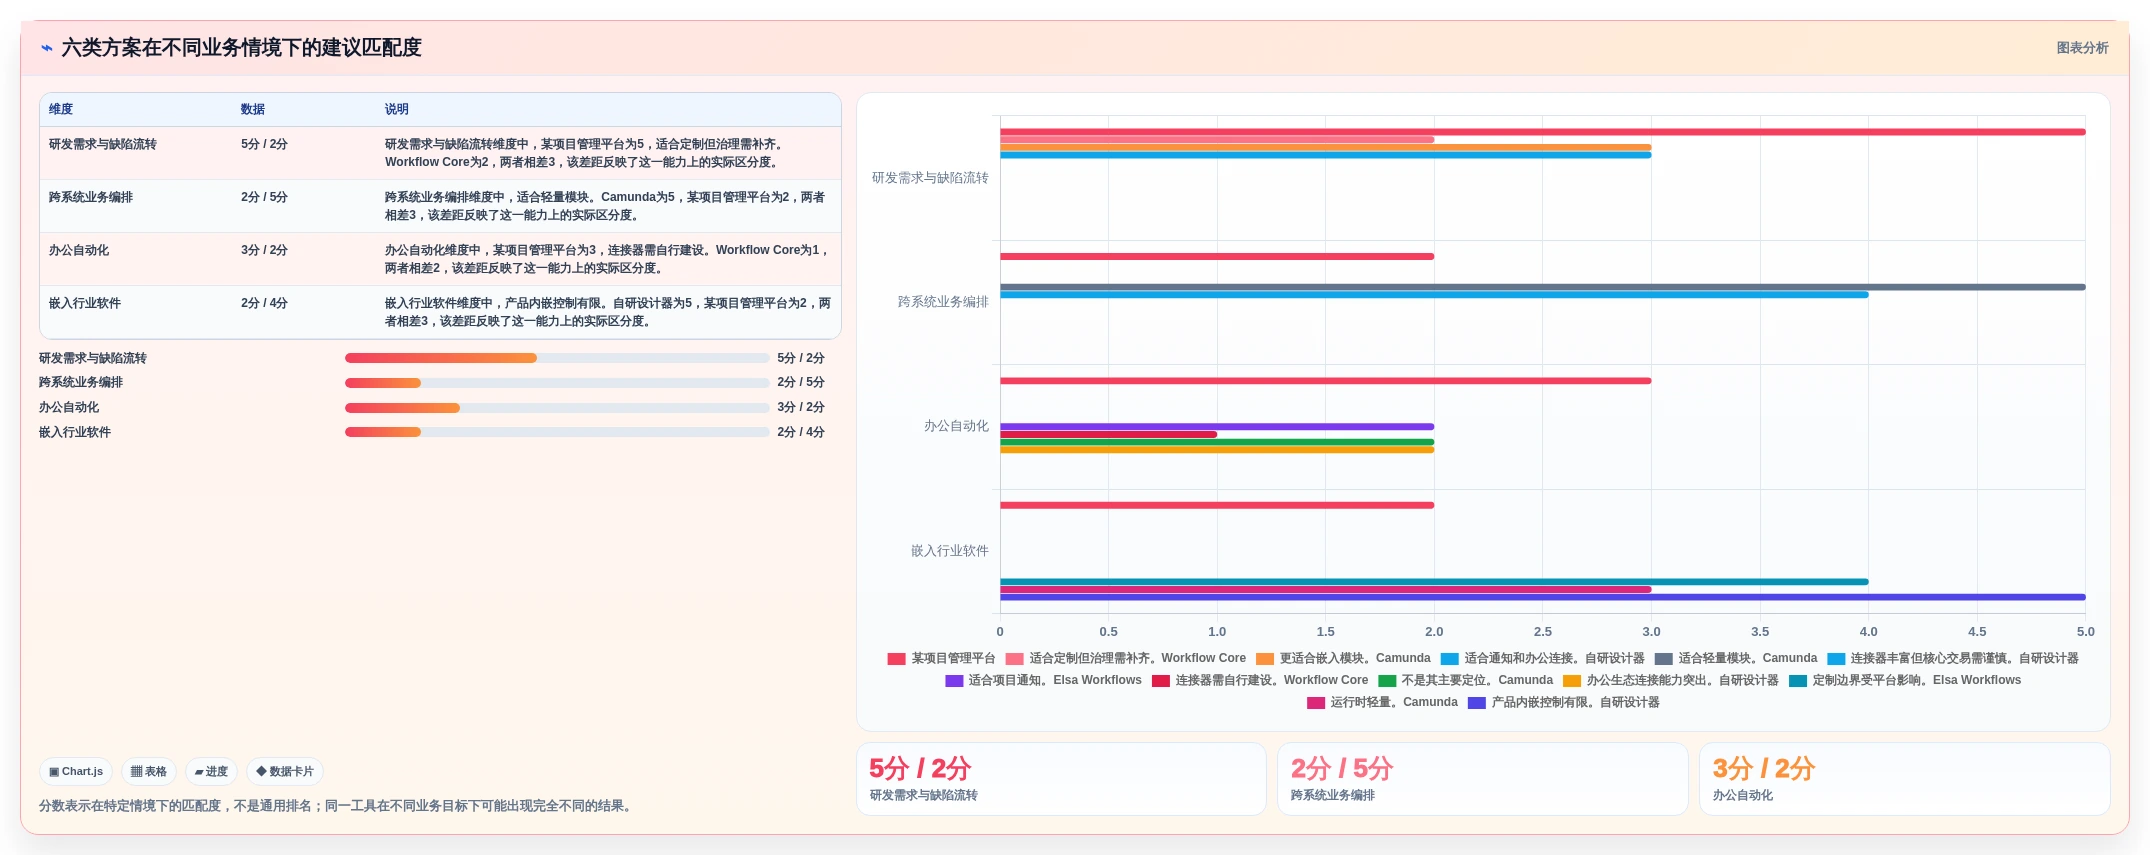Click the 表格 tag chip
2150x855 pixels.
pyautogui.click(x=149, y=771)
